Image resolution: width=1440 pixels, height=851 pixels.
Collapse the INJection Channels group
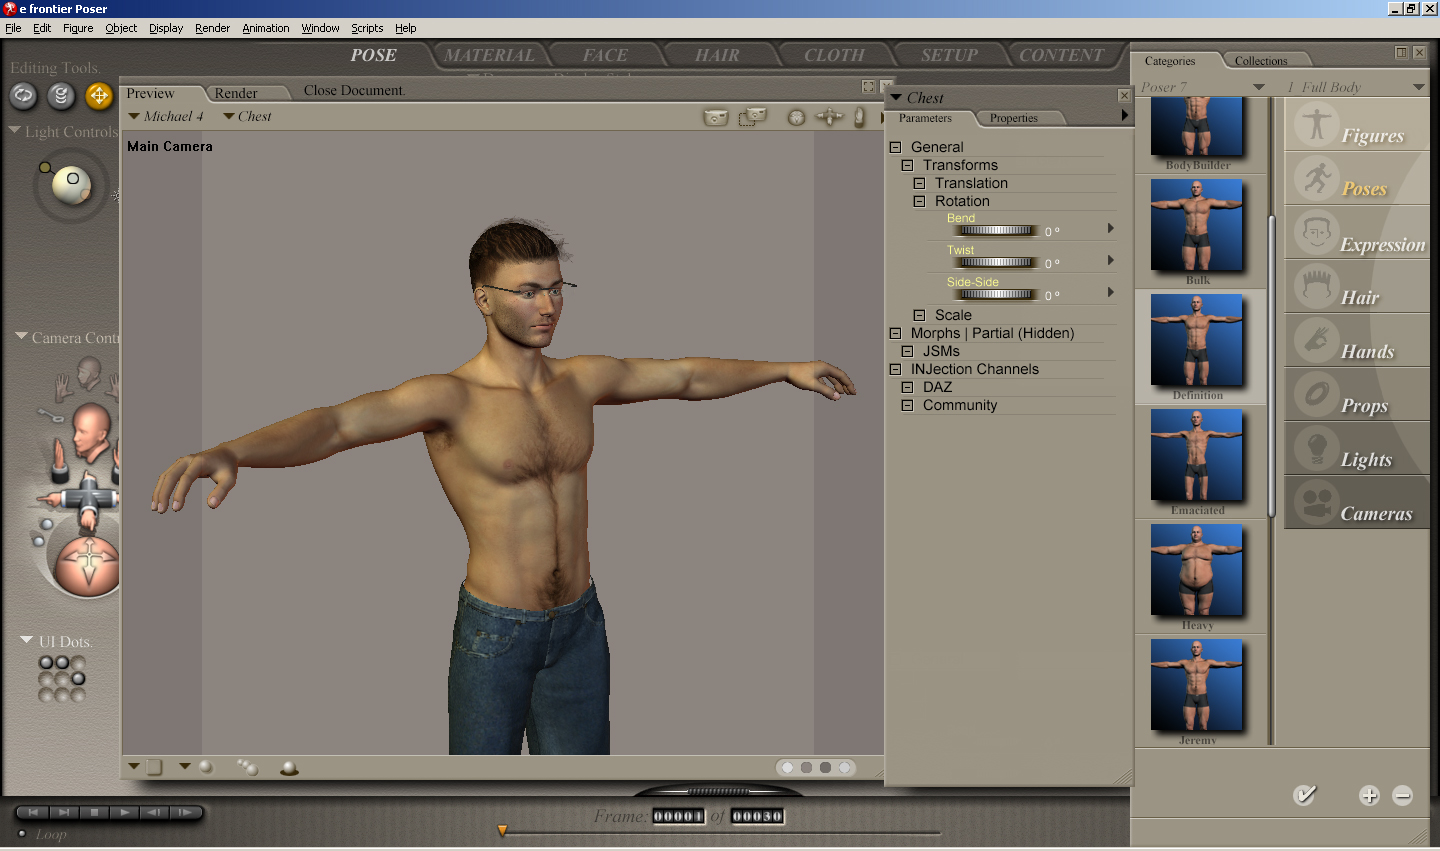pos(895,369)
